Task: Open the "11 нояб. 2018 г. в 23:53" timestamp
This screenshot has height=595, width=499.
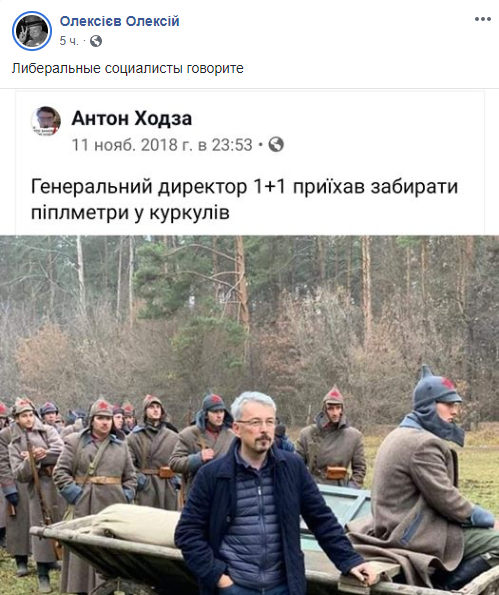Action: pyautogui.click(x=162, y=145)
